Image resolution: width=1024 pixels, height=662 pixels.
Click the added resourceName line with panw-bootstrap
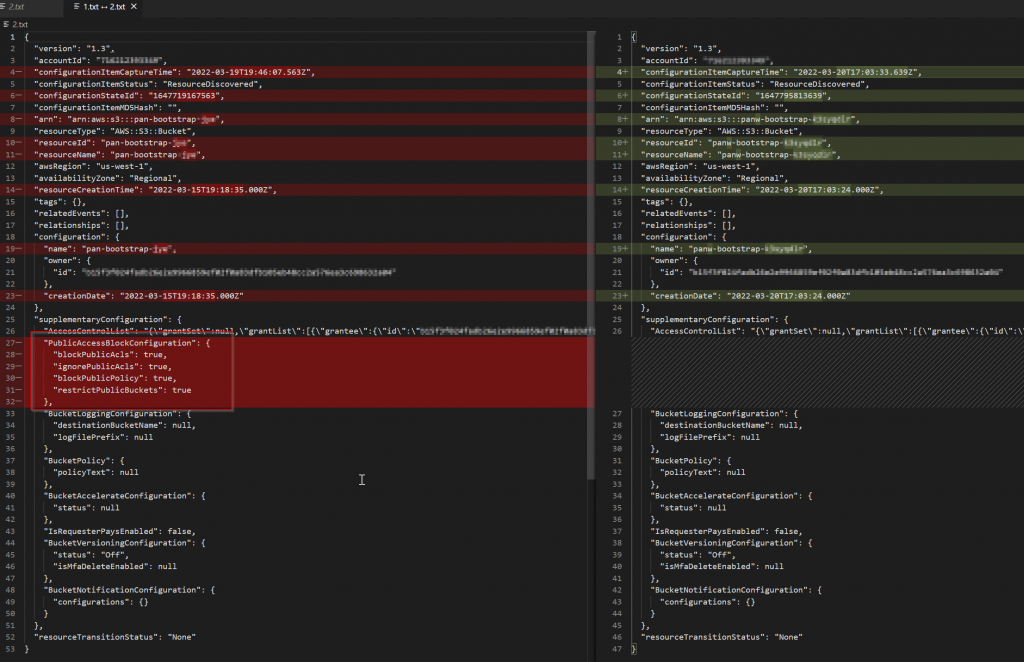tap(810, 155)
